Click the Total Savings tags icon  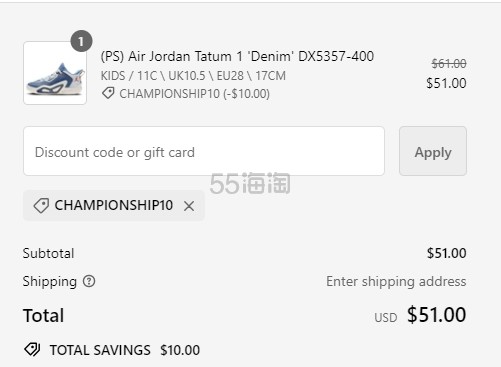click(x=32, y=350)
